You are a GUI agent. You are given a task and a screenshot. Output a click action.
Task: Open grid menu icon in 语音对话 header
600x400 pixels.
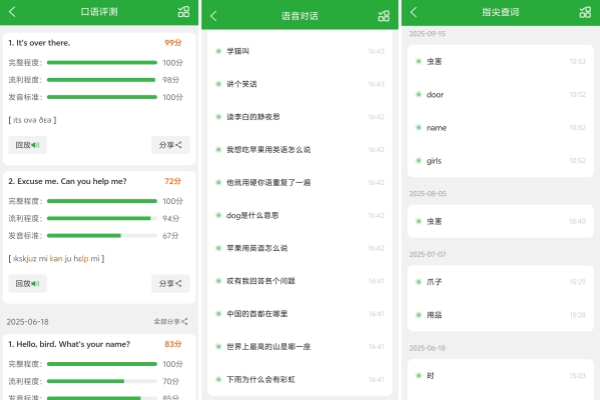coord(384,16)
